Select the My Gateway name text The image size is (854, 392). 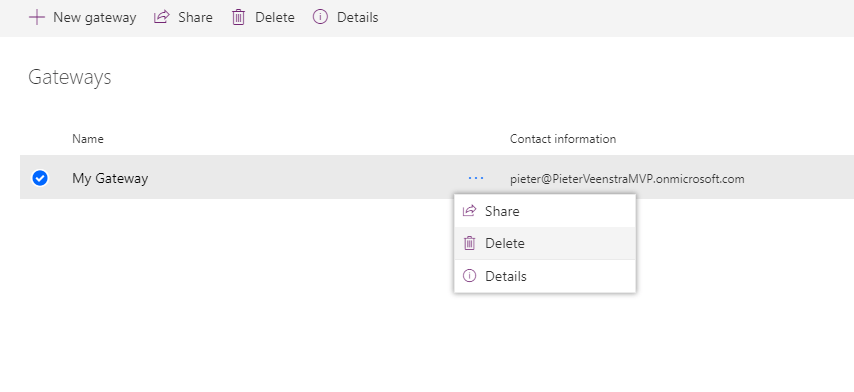(x=110, y=179)
